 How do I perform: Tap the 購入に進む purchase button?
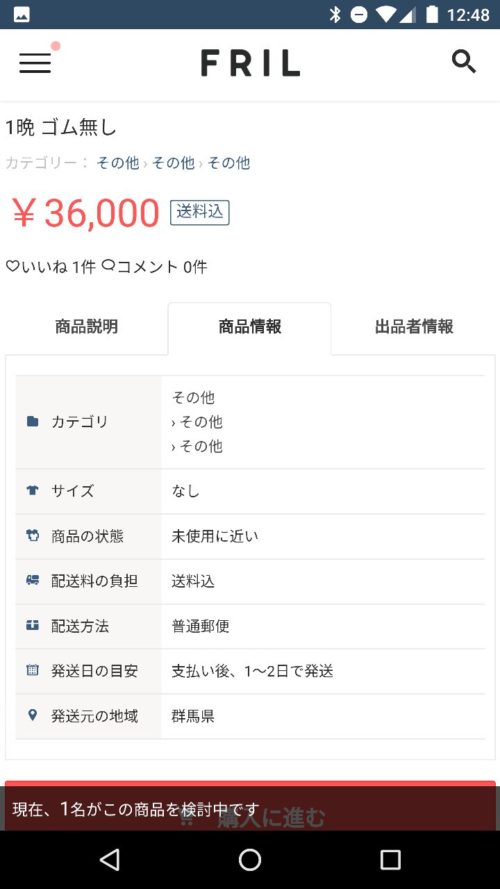(250, 807)
